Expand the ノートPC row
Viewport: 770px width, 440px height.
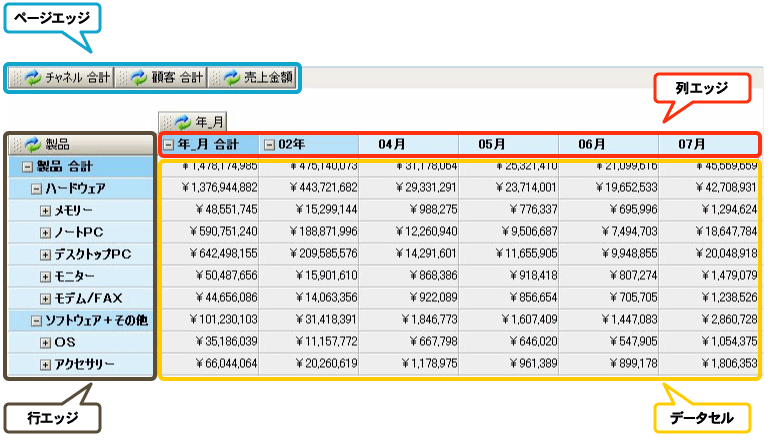pos(45,232)
